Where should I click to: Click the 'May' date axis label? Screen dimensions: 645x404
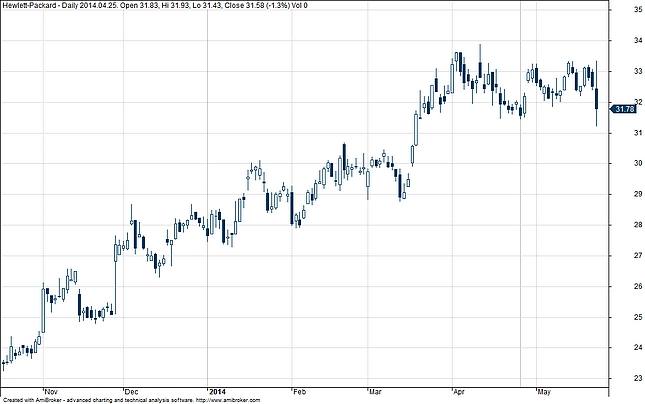pos(544,392)
